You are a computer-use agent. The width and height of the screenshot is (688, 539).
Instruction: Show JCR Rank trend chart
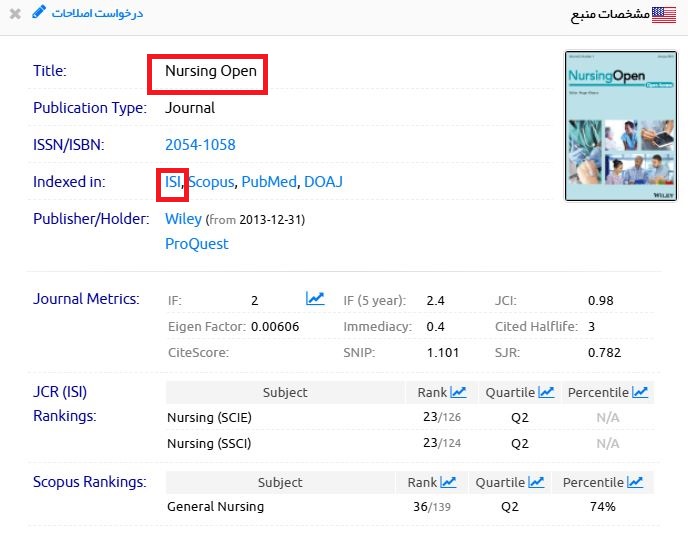pos(459,393)
